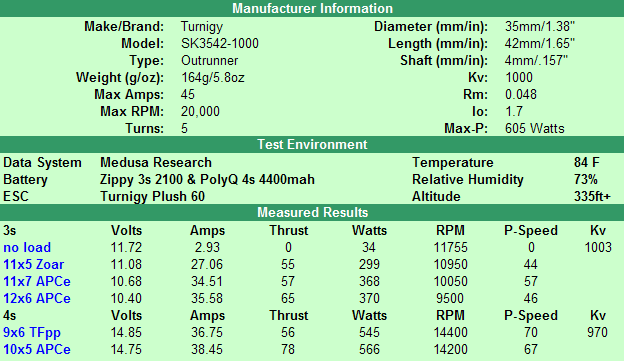Select the Turns value '5'
Image resolution: width=624 pixels, height=361 pixels.
[x=184, y=129]
